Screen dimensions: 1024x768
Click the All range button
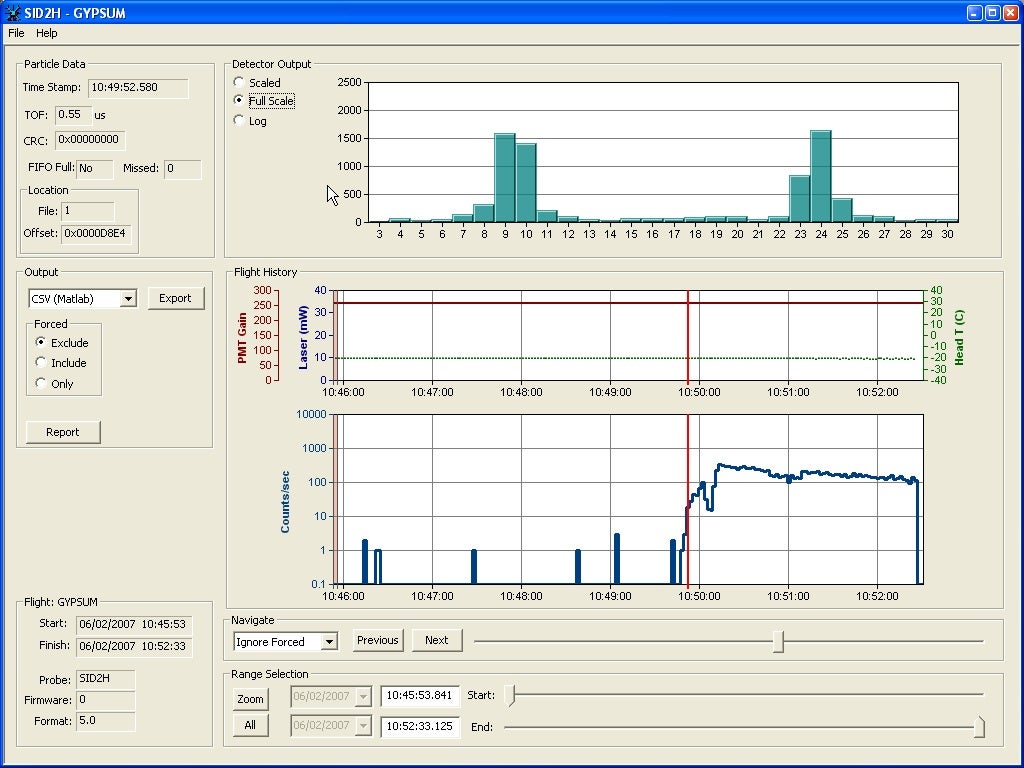coord(250,725)
